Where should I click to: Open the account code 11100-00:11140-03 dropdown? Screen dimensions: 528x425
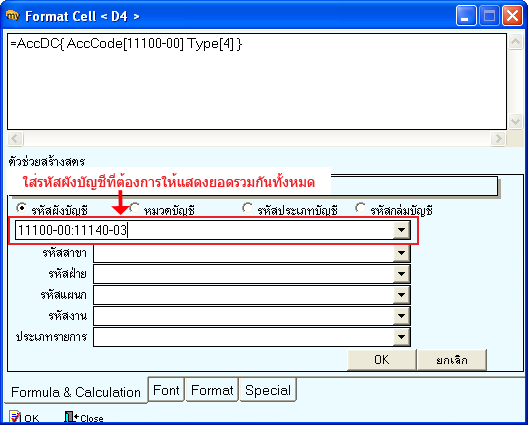pos(401,230)
